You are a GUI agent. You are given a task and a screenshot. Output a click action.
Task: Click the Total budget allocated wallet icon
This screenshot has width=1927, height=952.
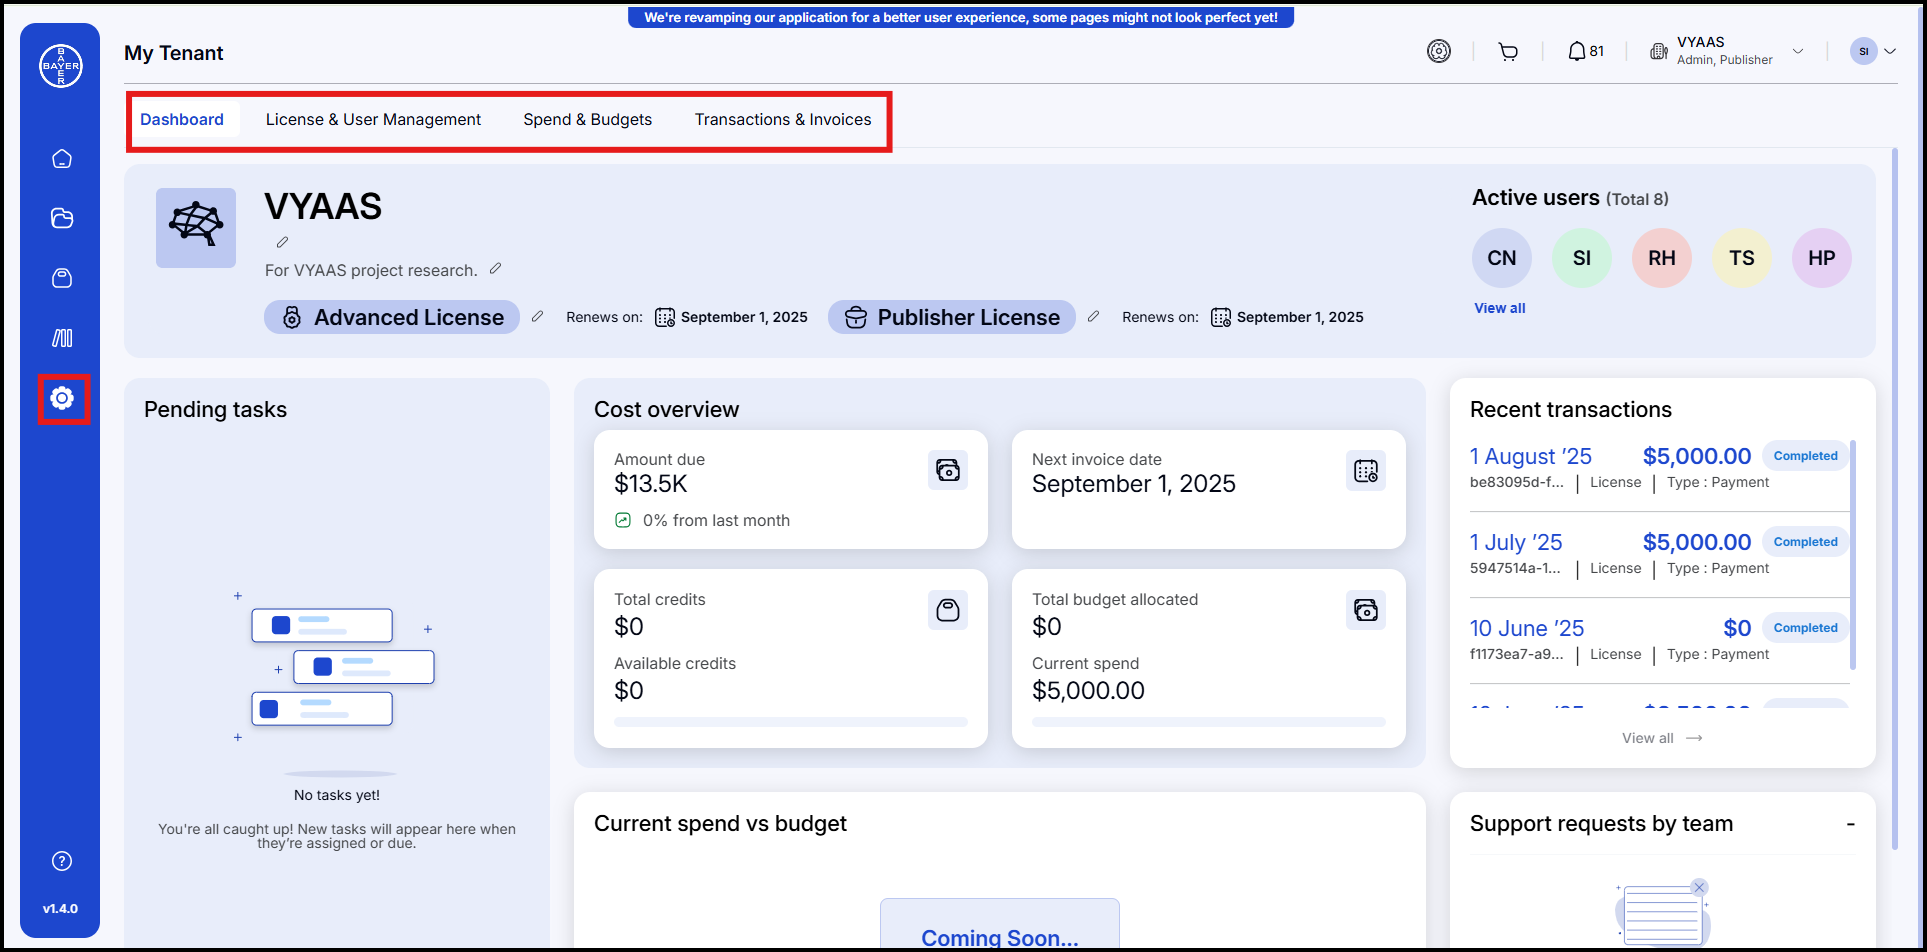click(x=1366, y=610)
